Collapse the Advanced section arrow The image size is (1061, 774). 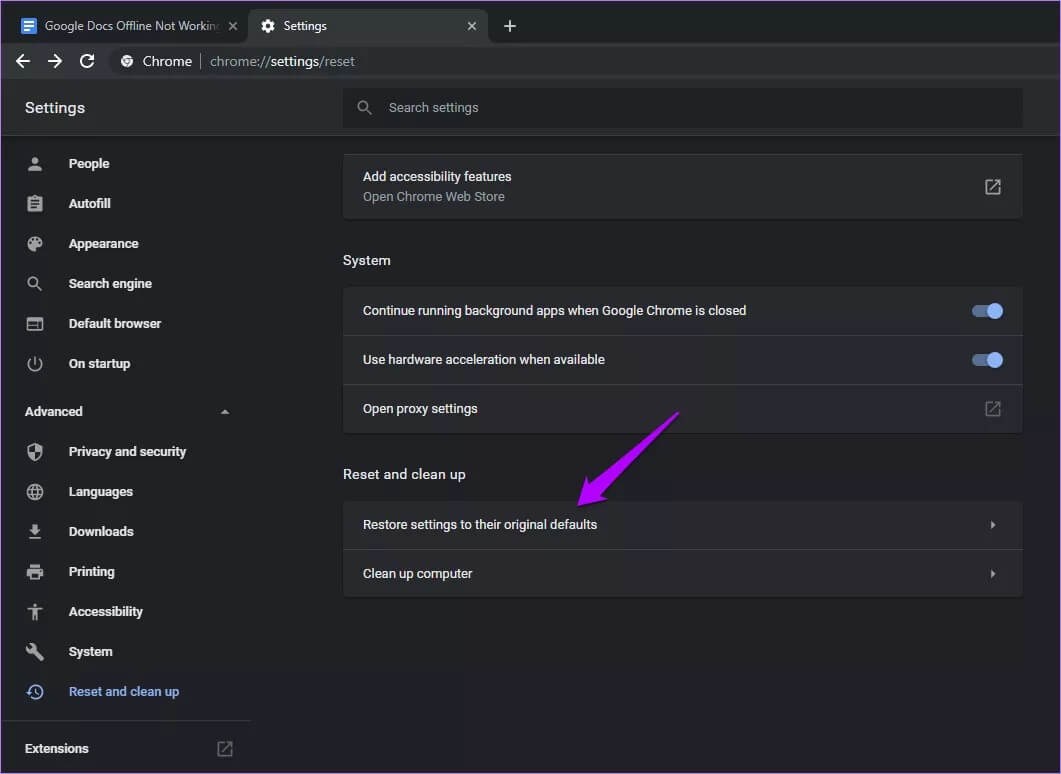pos(224,412)
